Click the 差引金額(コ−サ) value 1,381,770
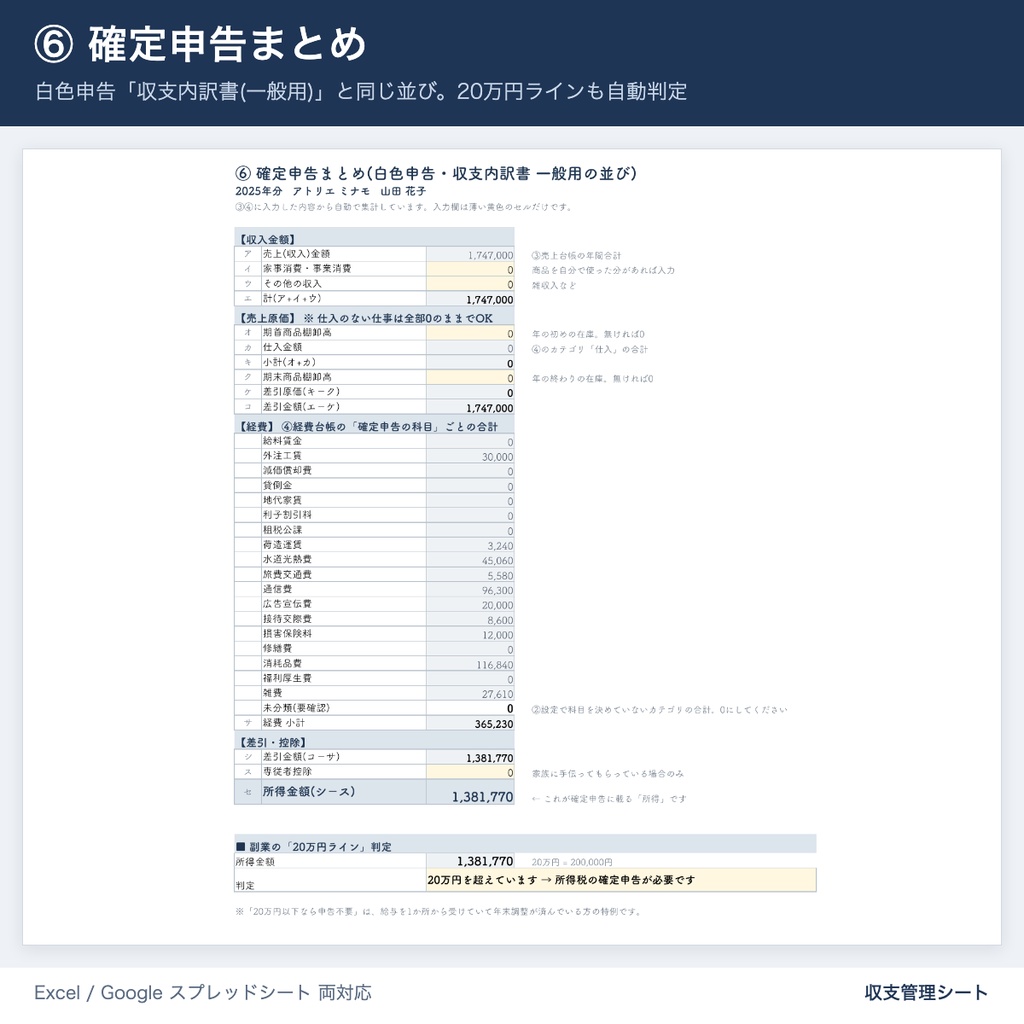The image size is (1024, 1024). point(490,758)
